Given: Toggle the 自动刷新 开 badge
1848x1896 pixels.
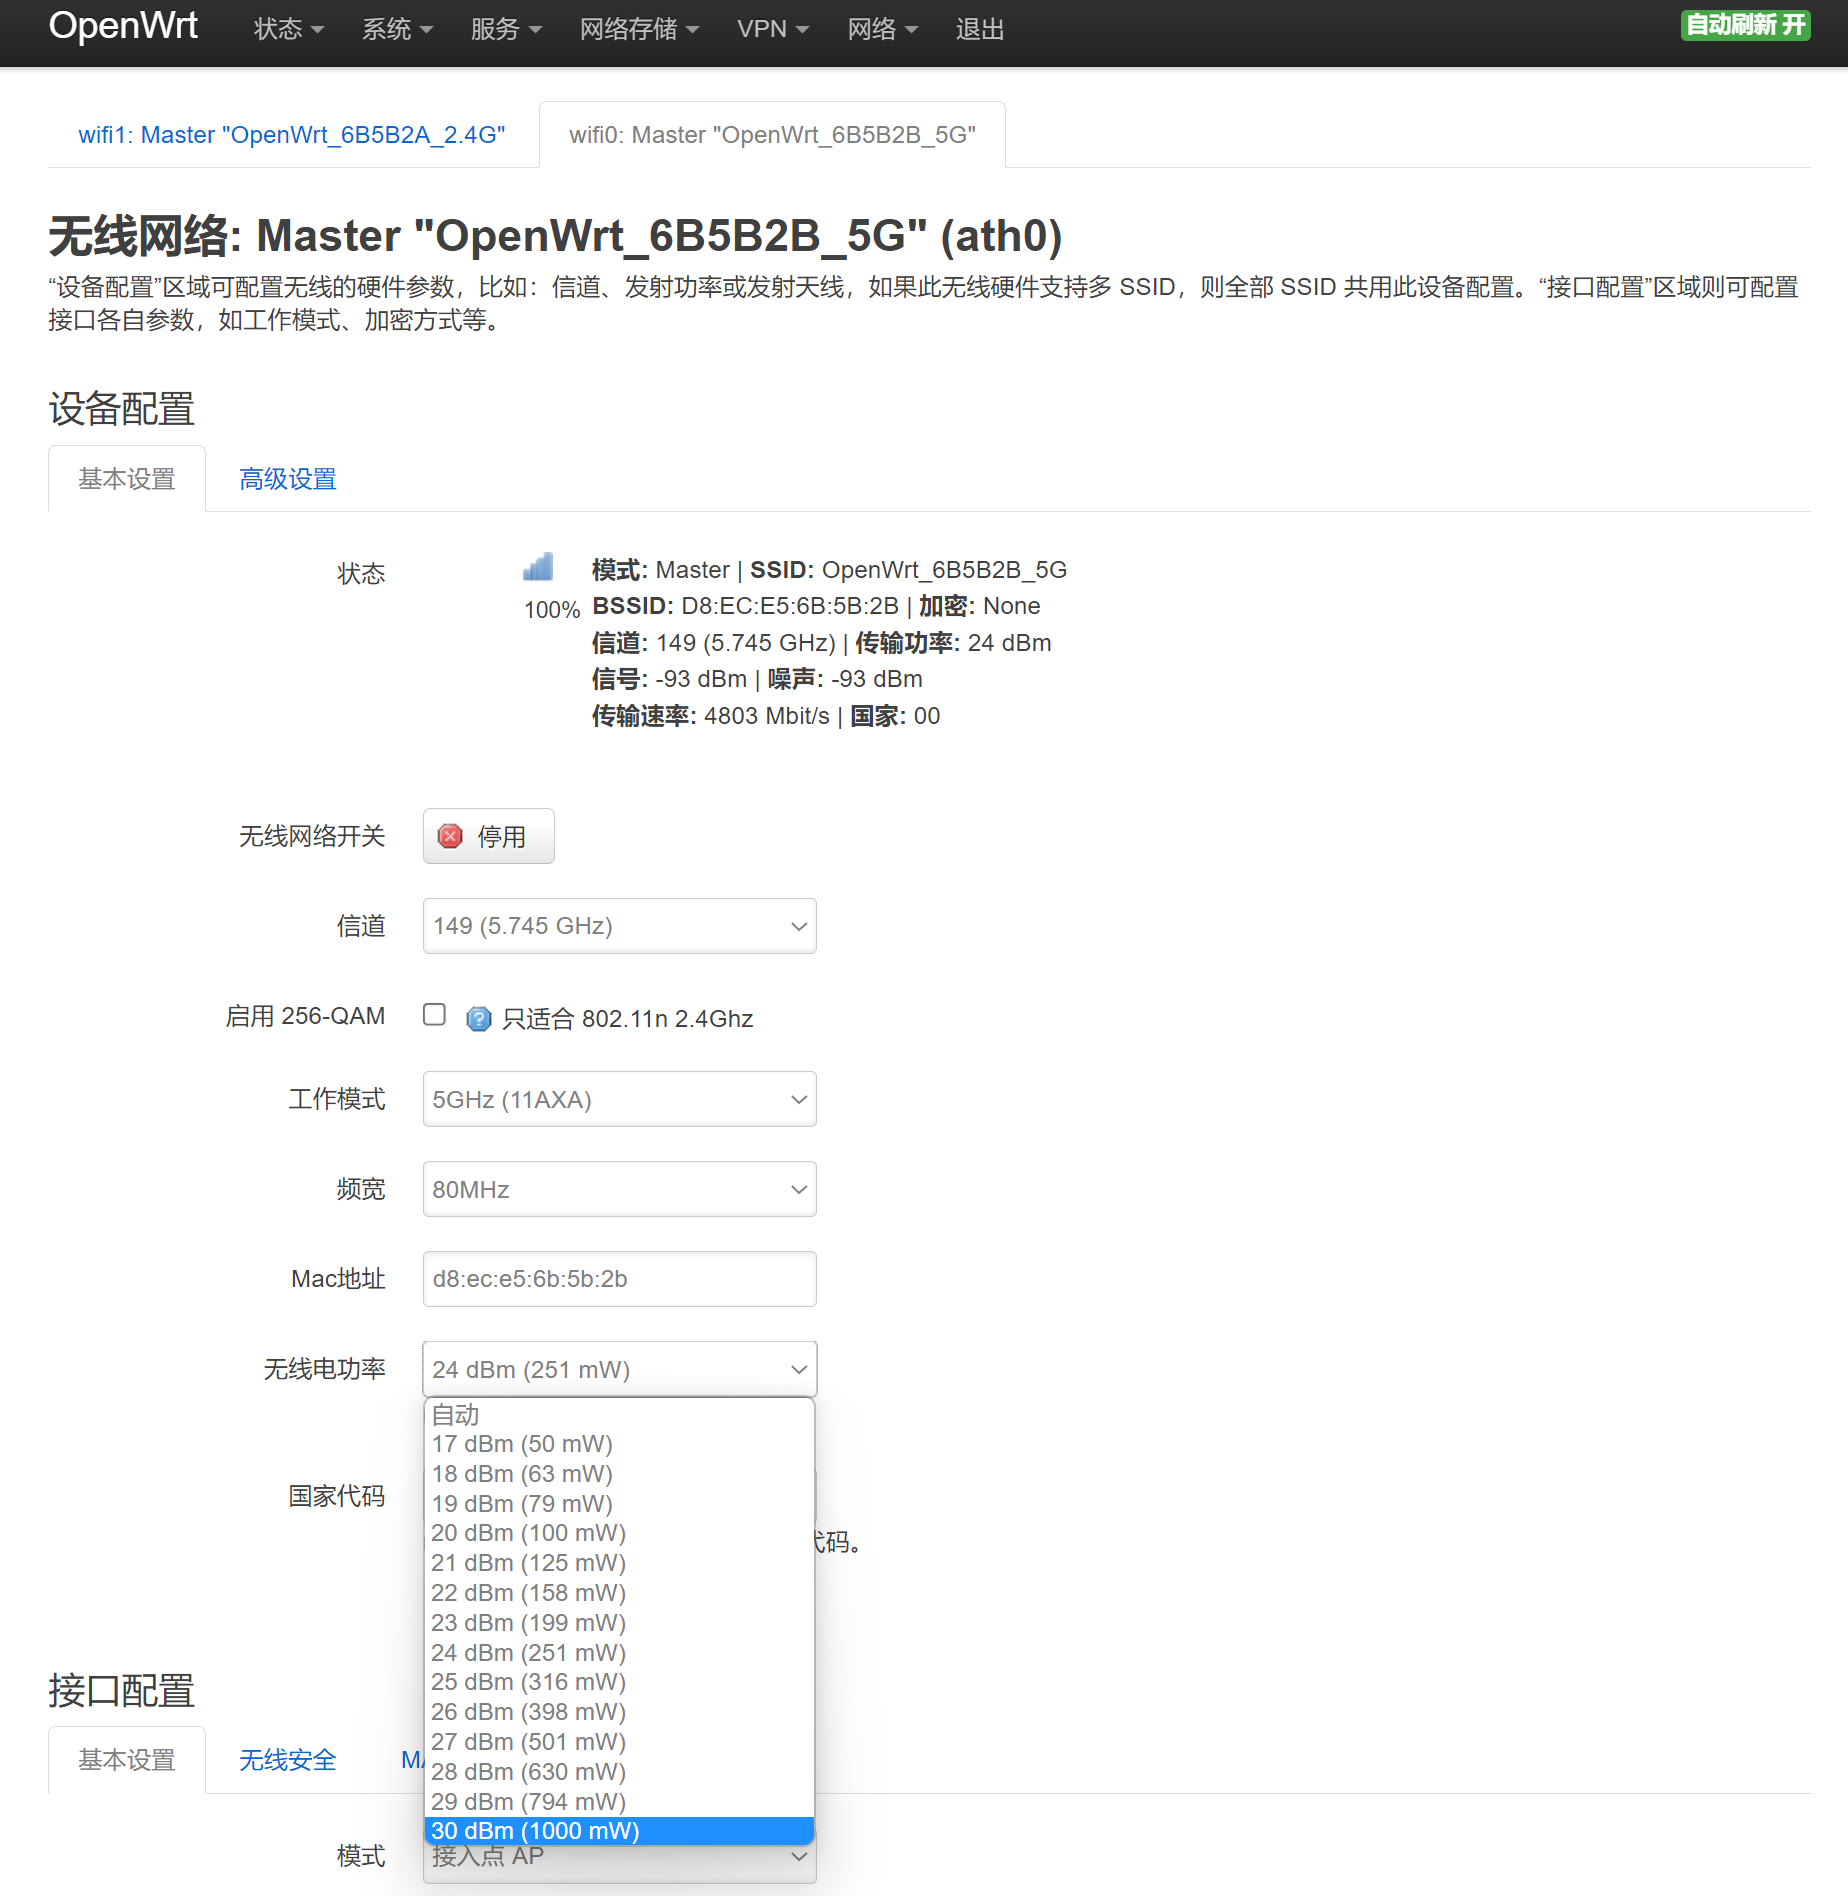Looking at the screenshot, I should [x=1745, y=25].
